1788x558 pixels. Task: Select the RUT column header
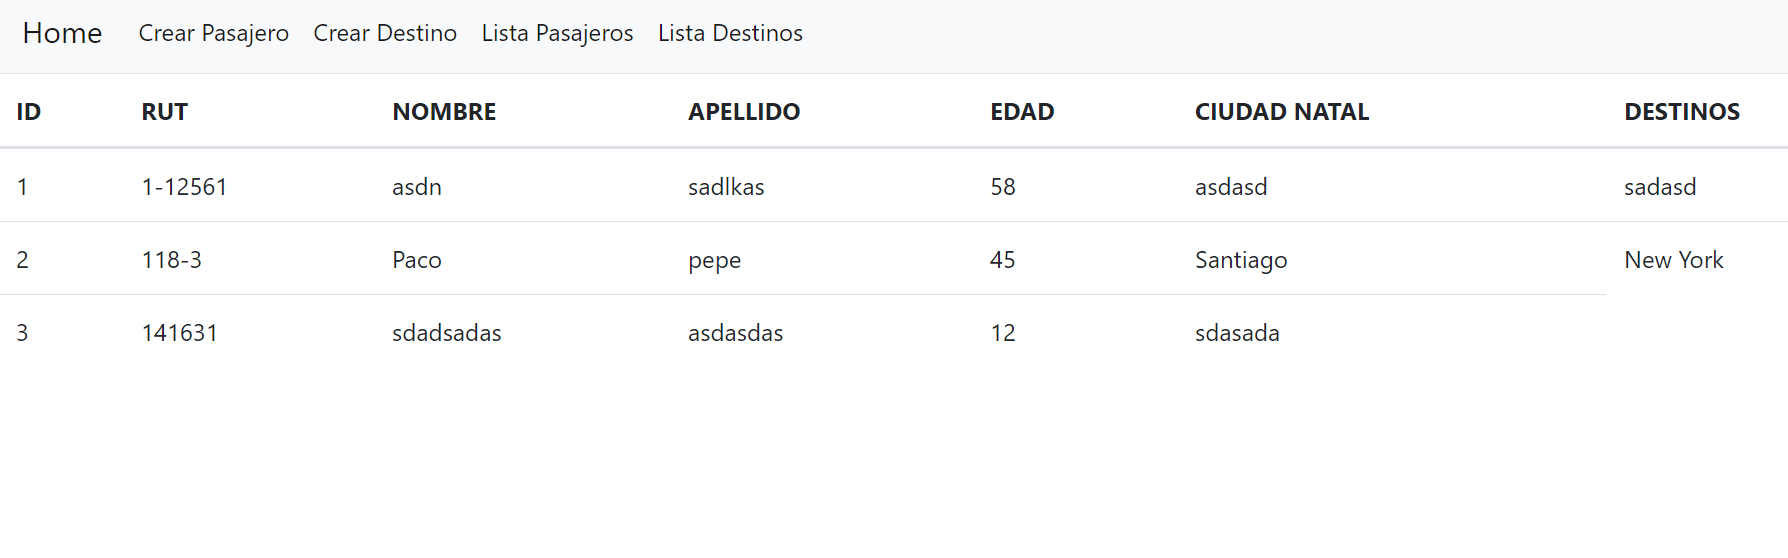165,112
